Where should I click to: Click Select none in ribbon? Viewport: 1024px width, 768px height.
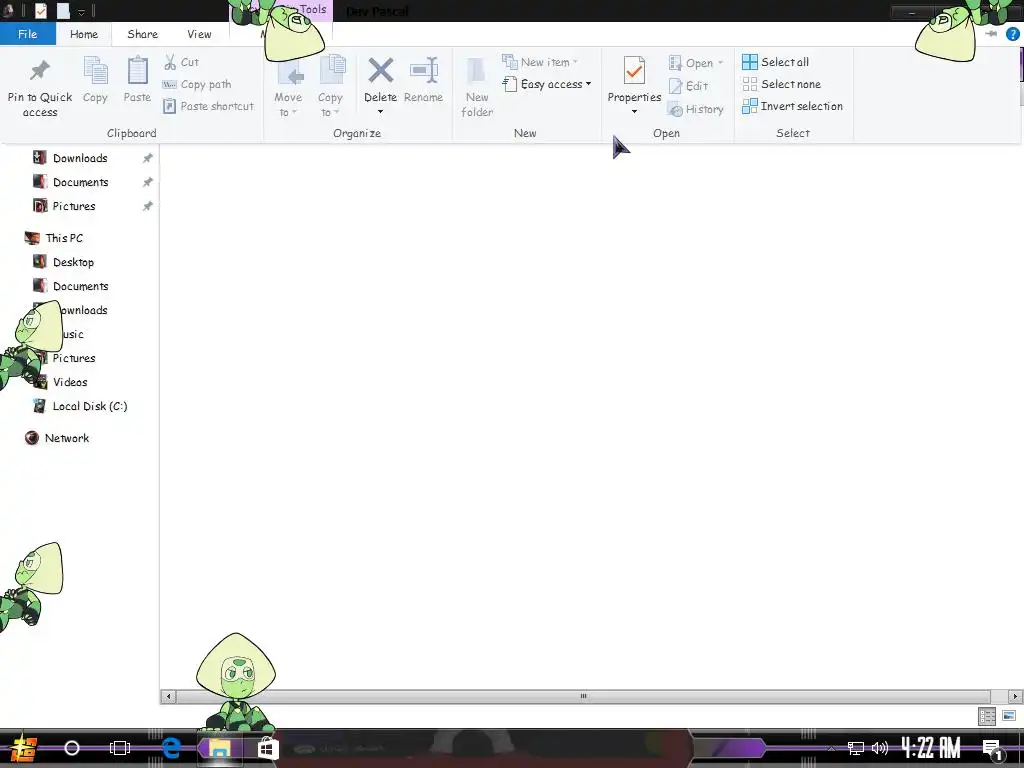click(782, 84)
